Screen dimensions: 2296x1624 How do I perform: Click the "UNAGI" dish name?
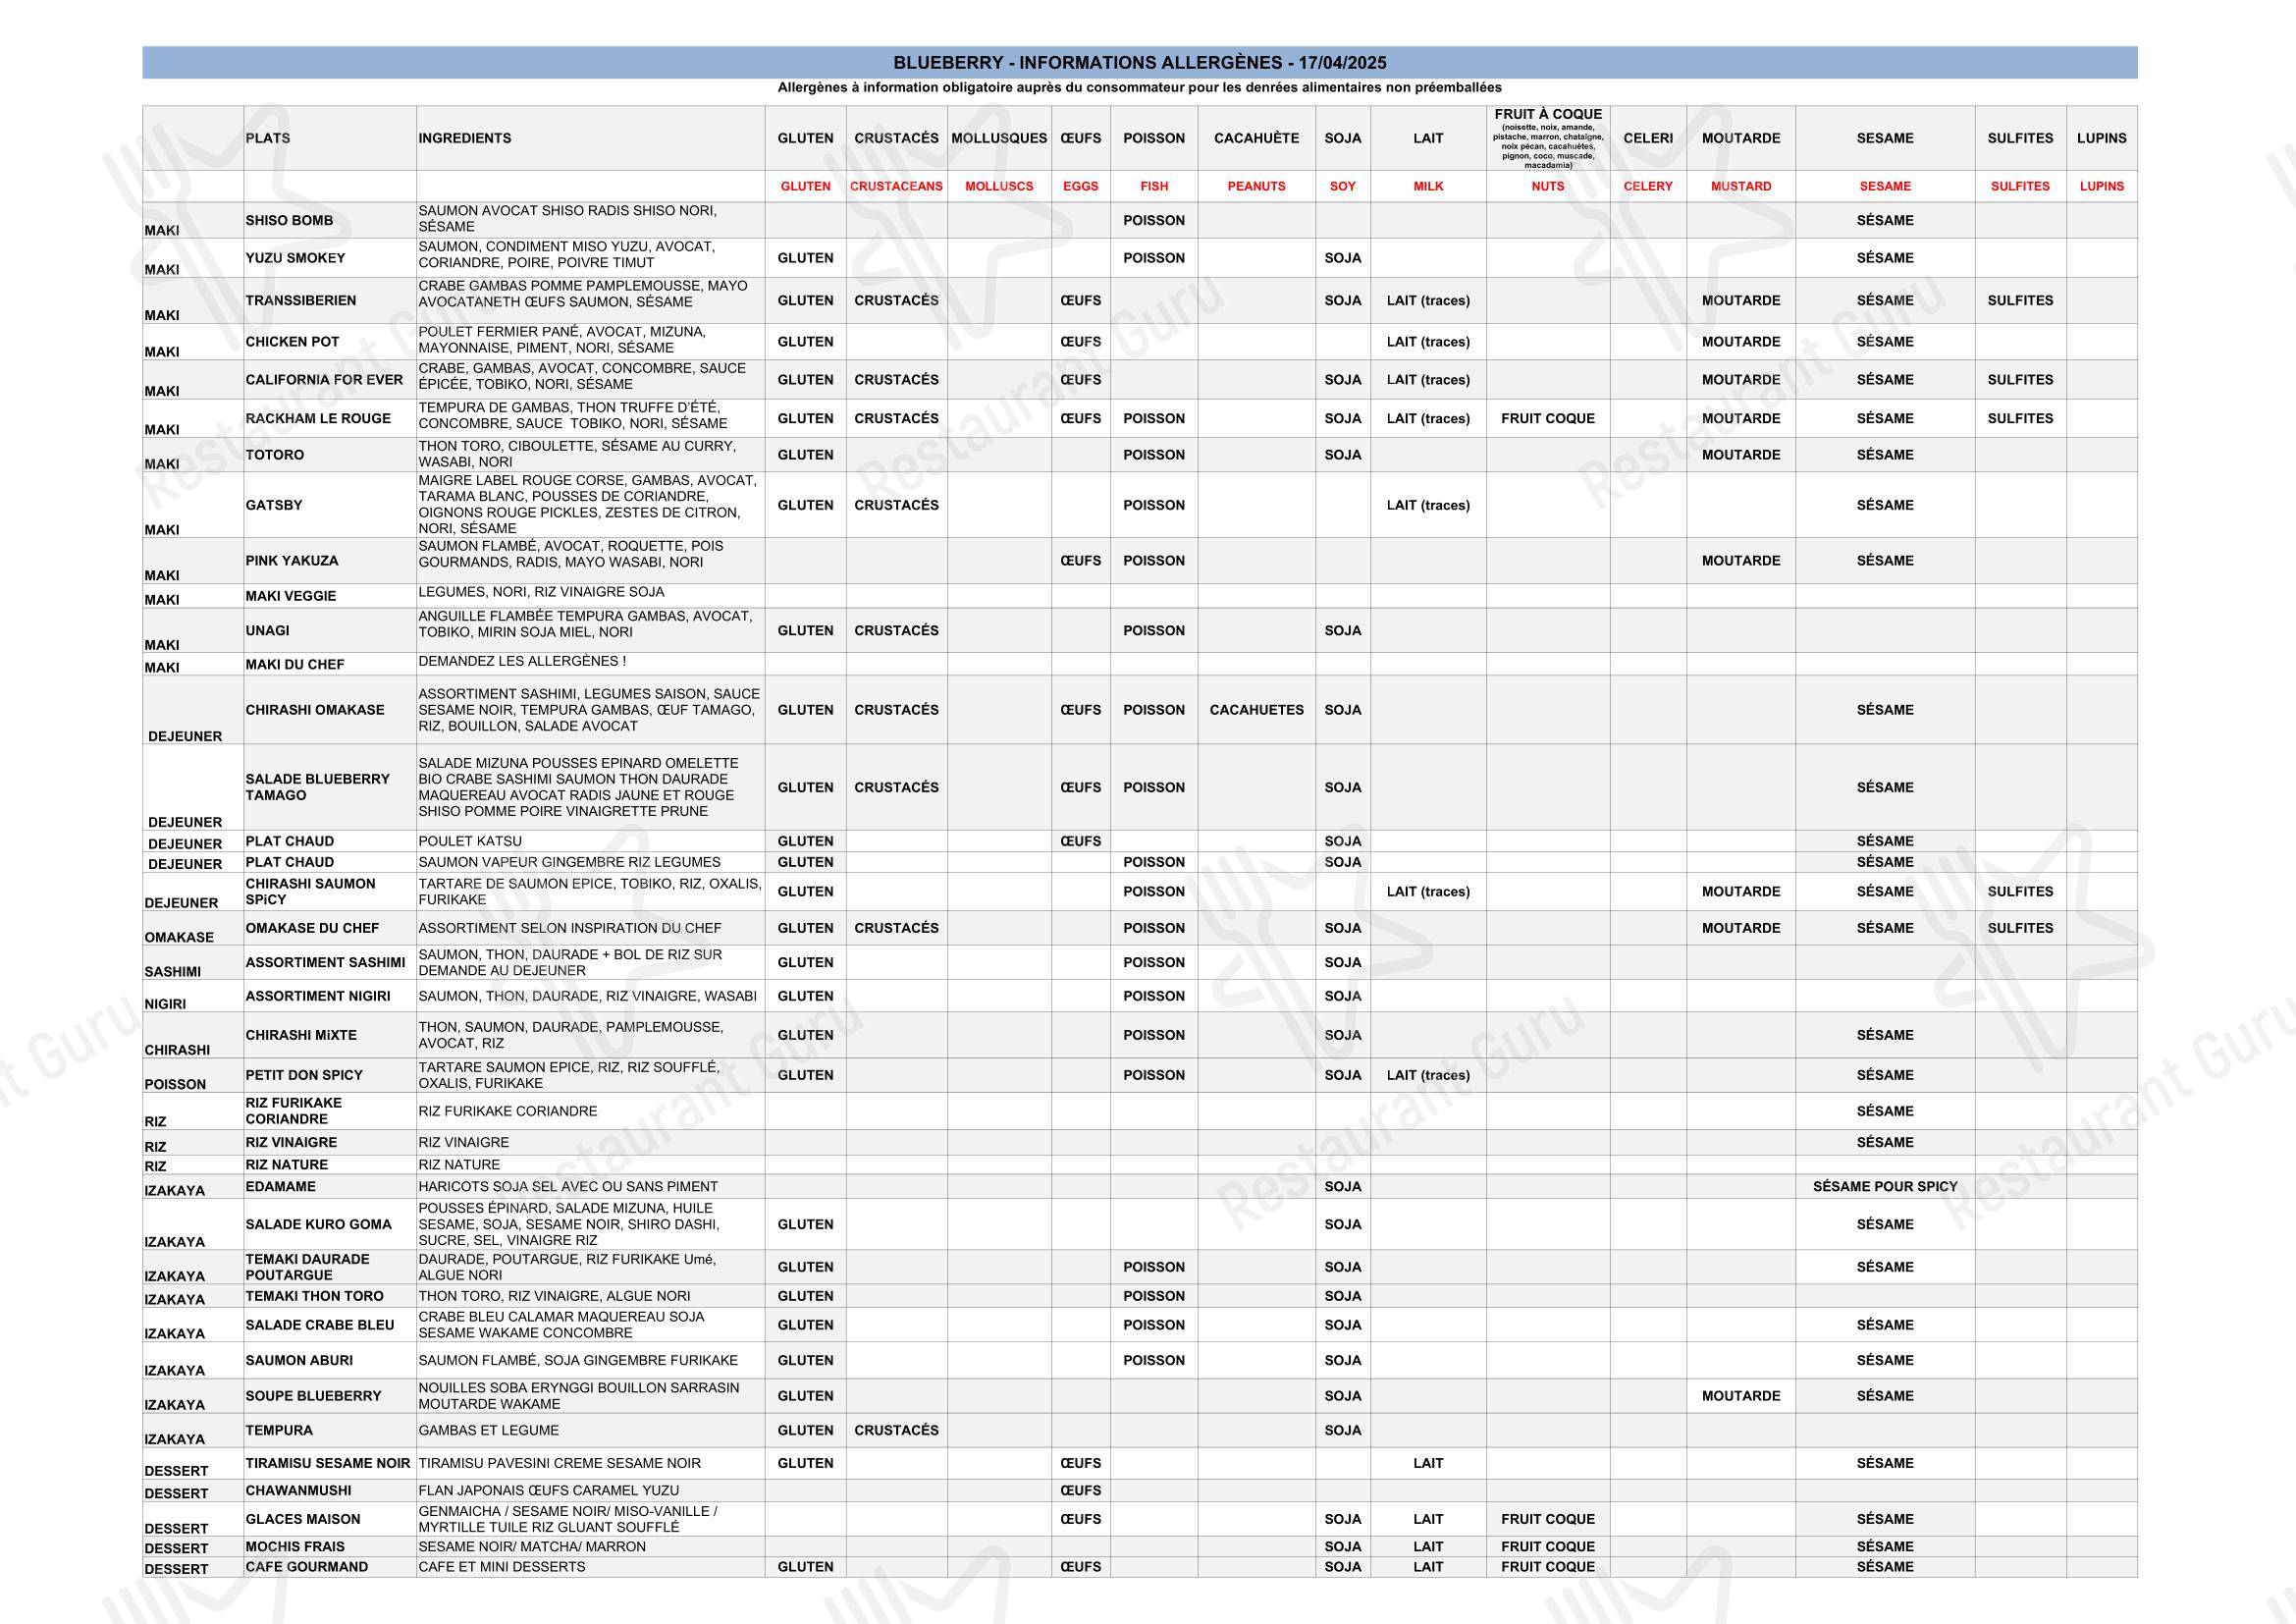[268, 631]
